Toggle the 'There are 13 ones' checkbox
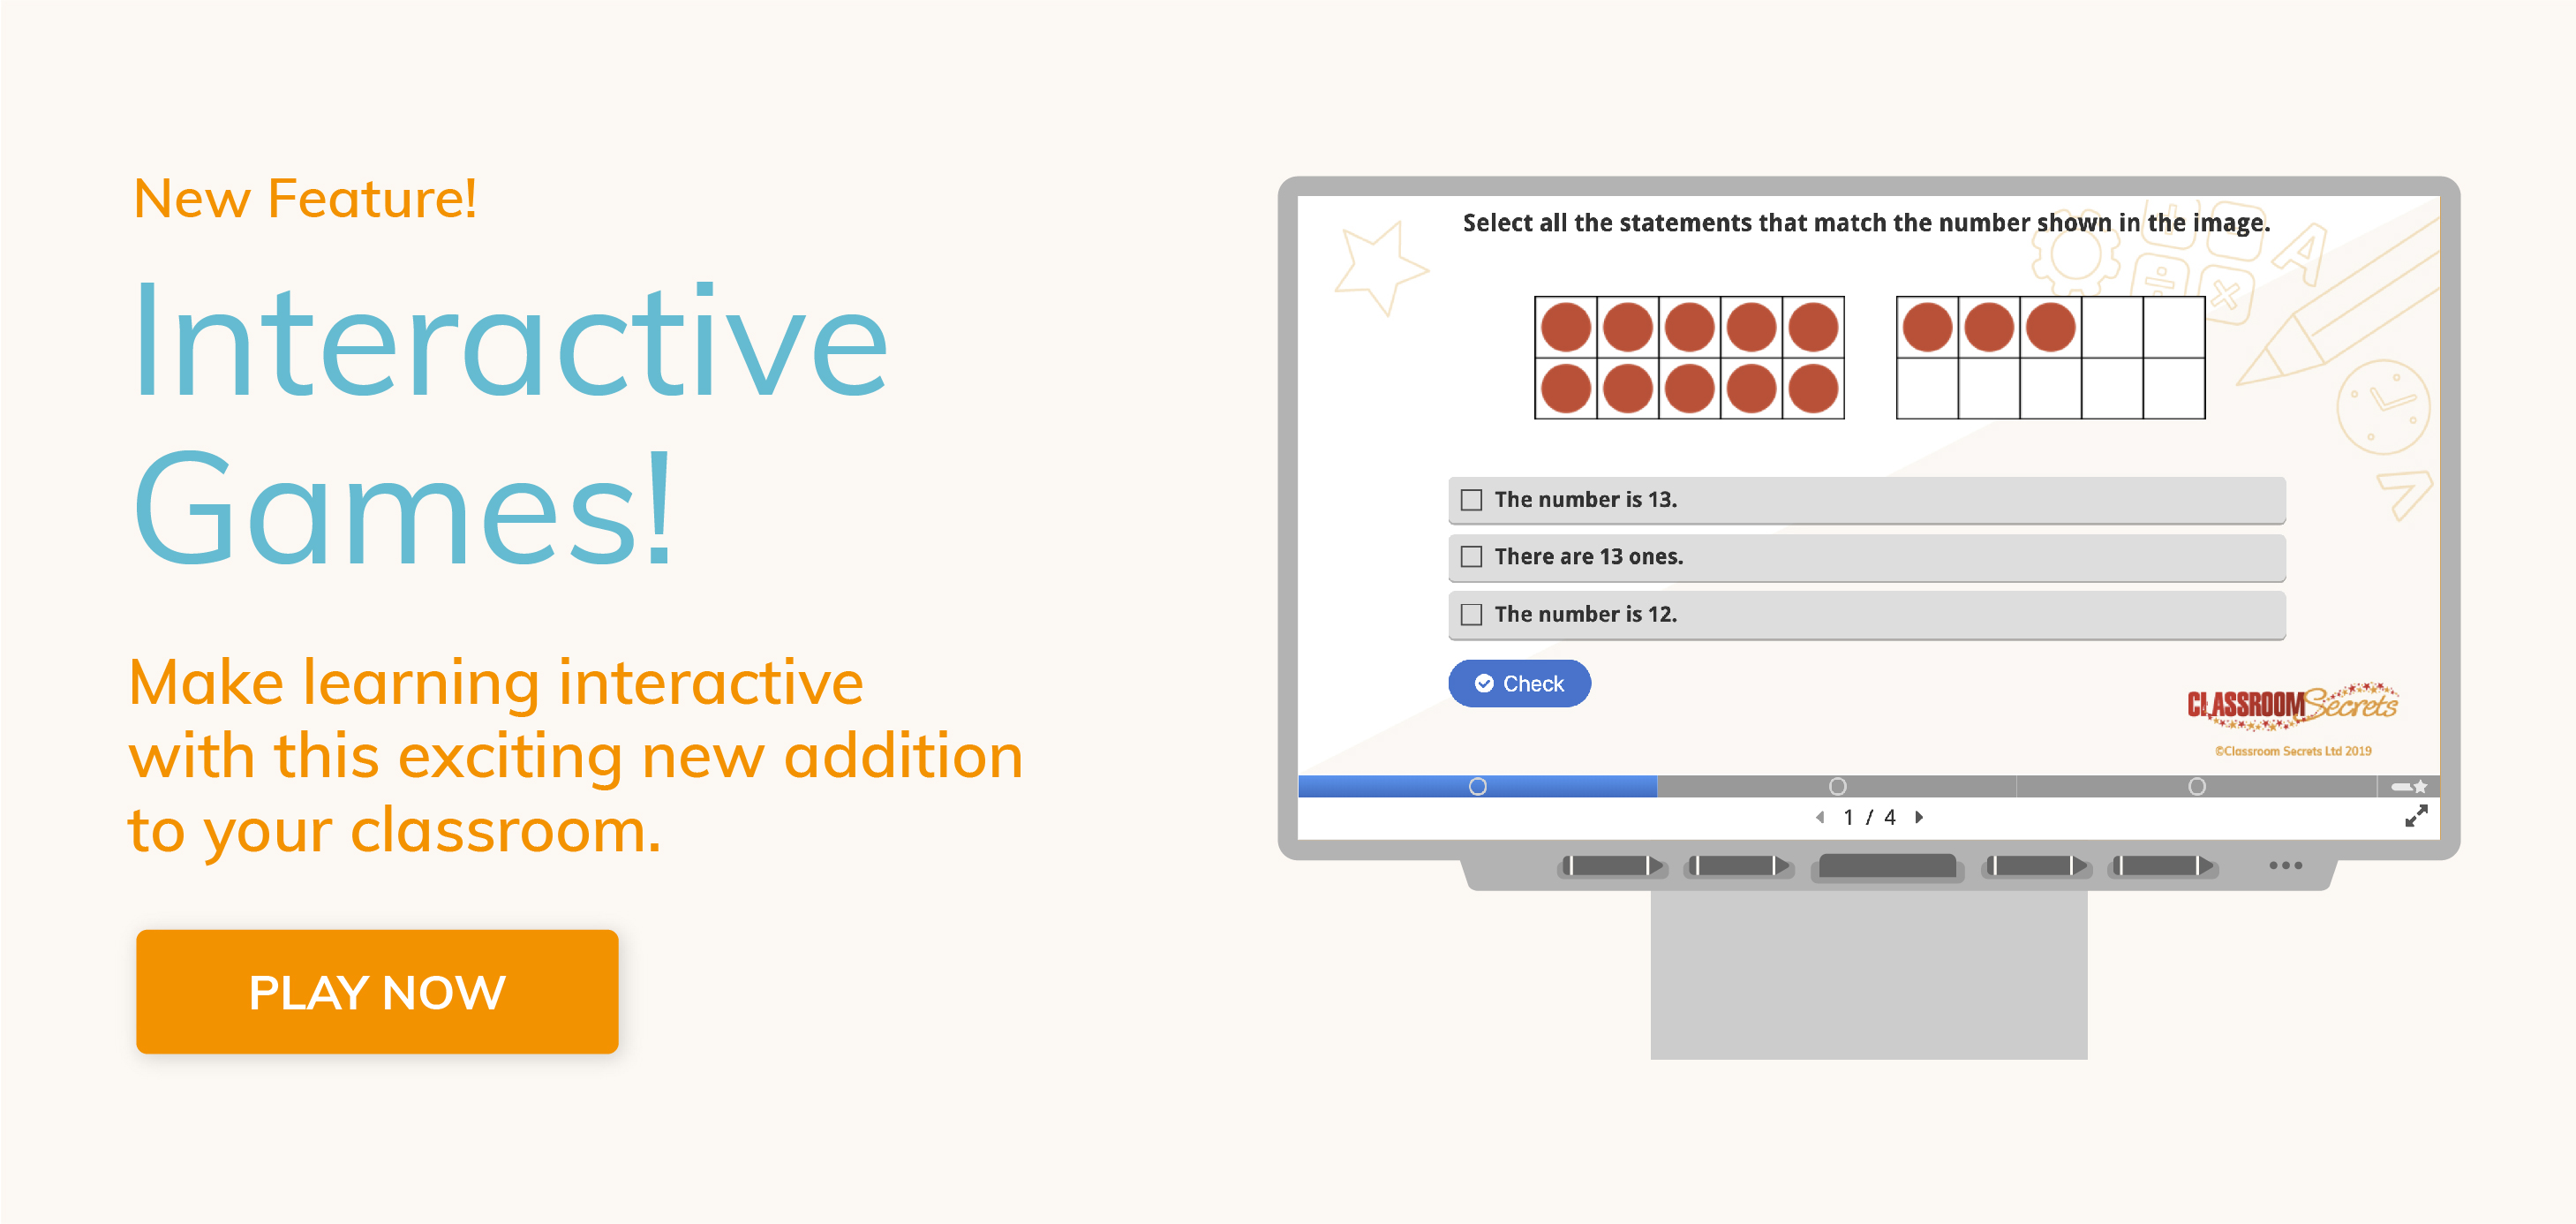Screen dimensions: 2576x1224 tap(1469, 554)
